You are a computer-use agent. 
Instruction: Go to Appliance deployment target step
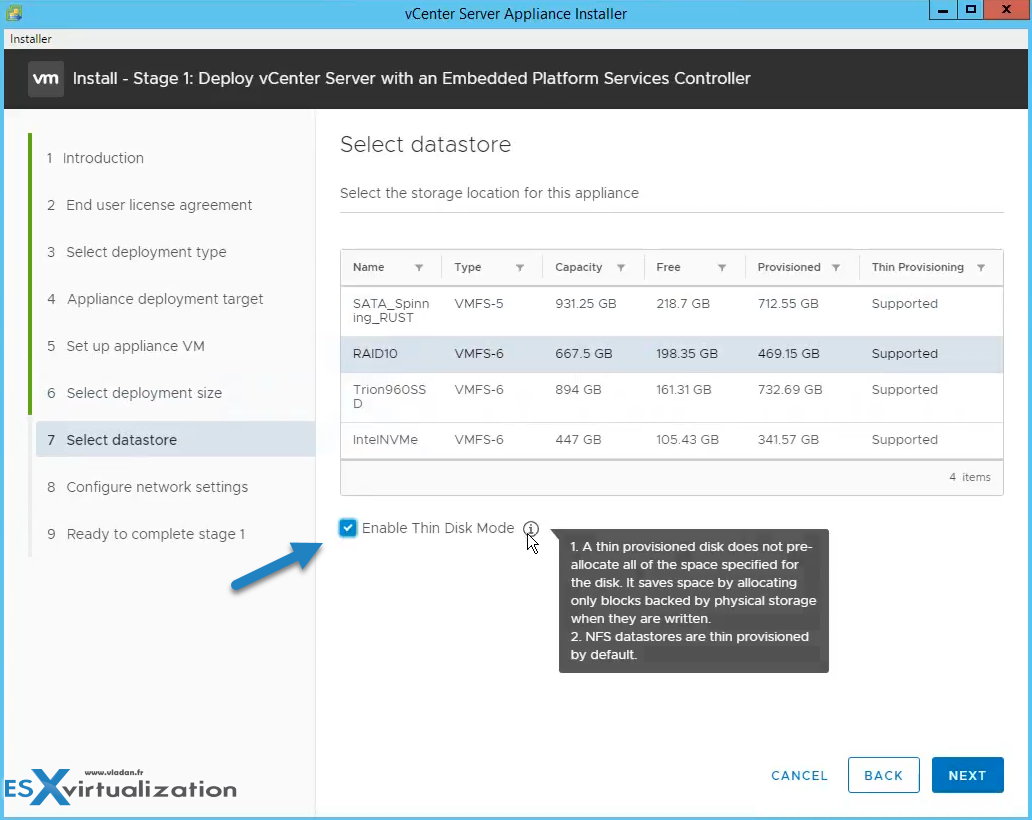[155, 299]
